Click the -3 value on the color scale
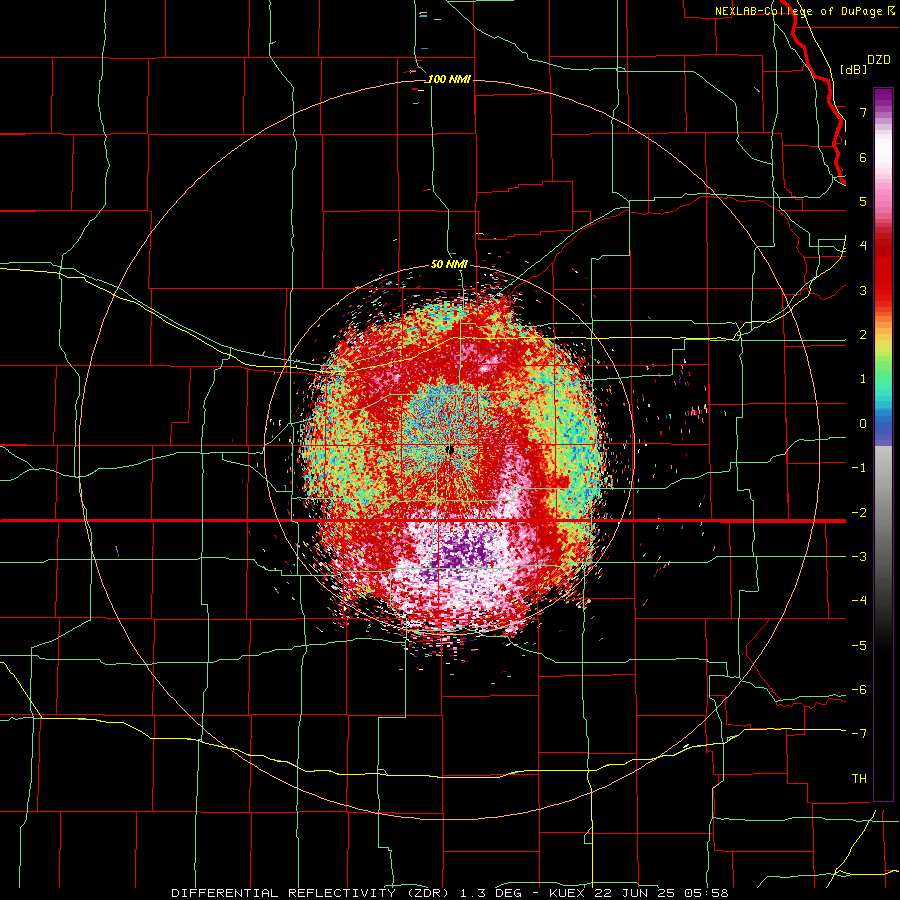This screenshot has width=900, height=900. point(859,557)
